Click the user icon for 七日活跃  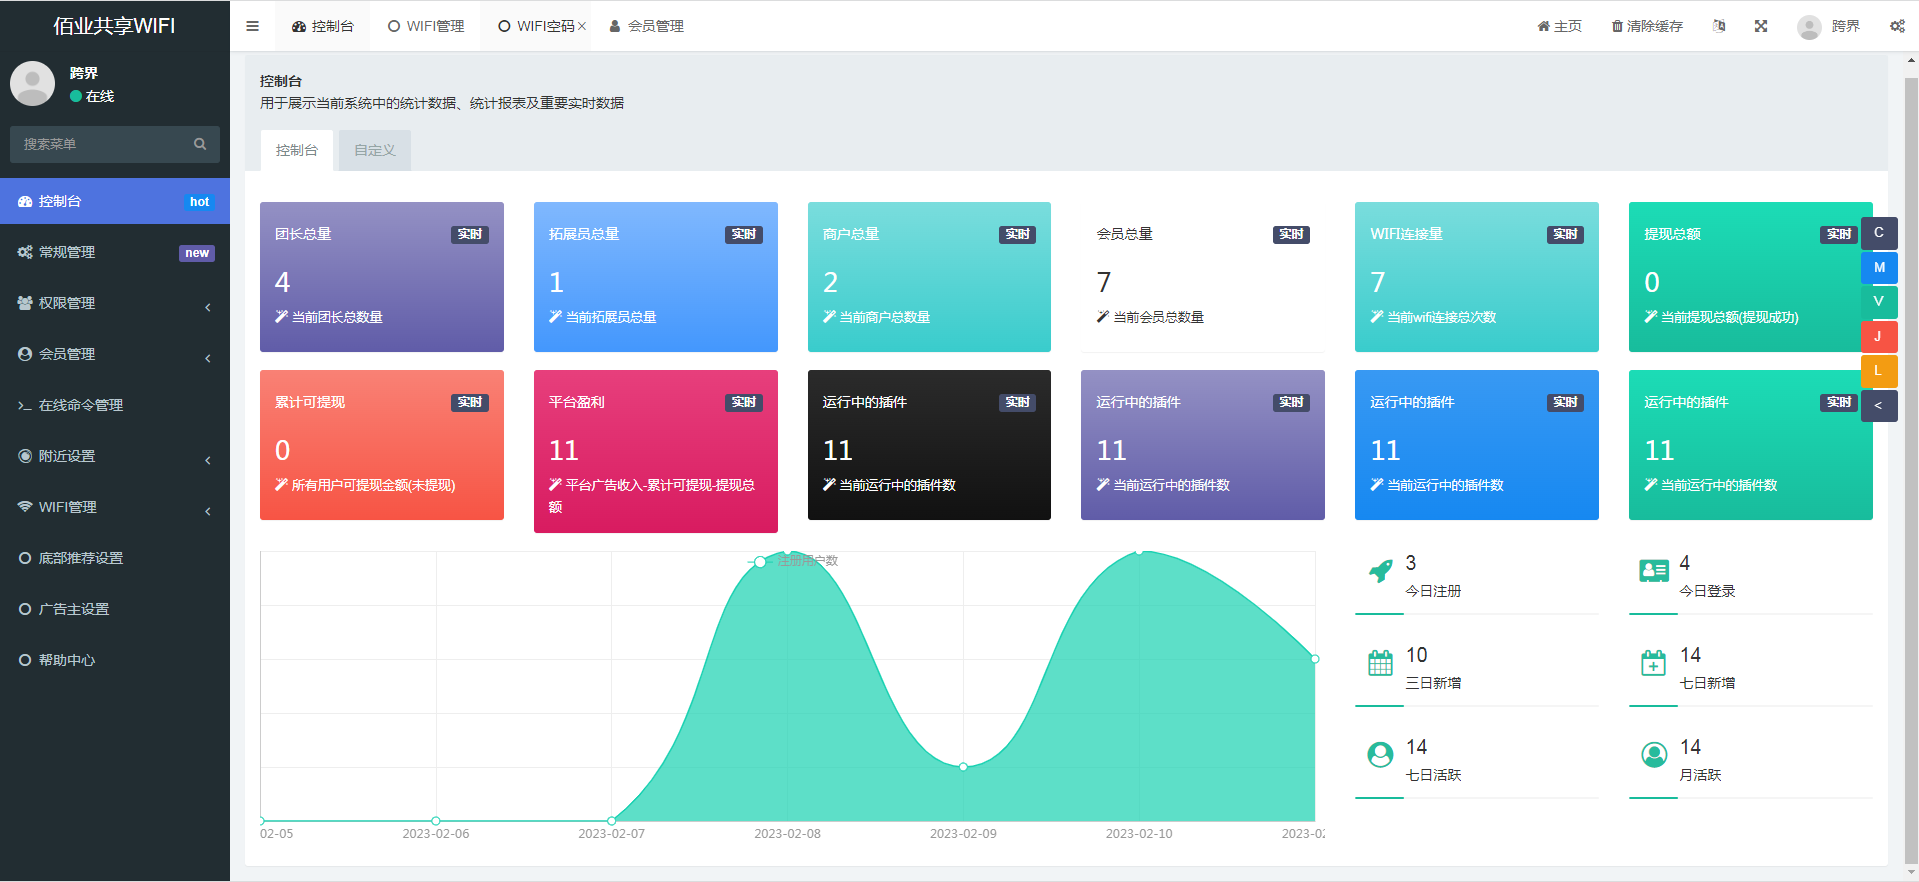tap(1380, 755)
